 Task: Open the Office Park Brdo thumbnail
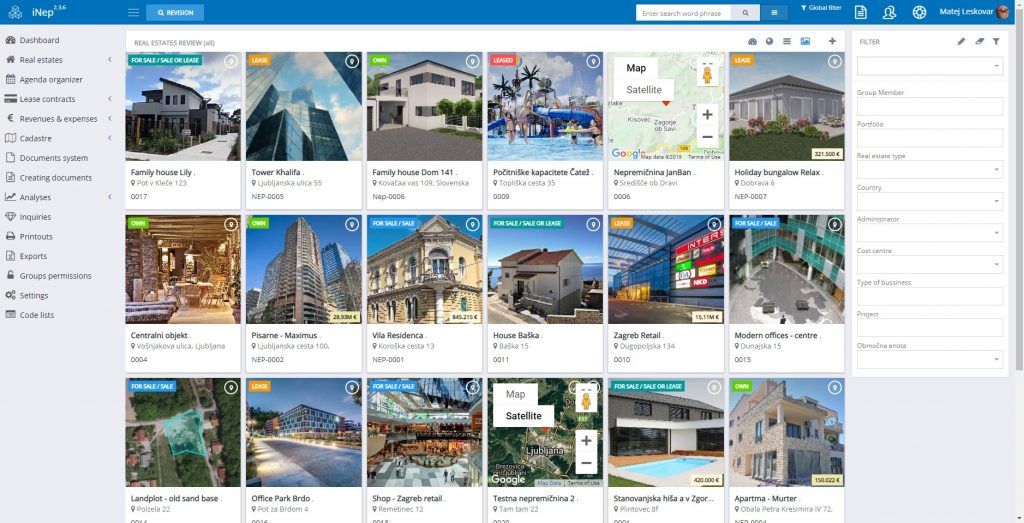point(304,433)
